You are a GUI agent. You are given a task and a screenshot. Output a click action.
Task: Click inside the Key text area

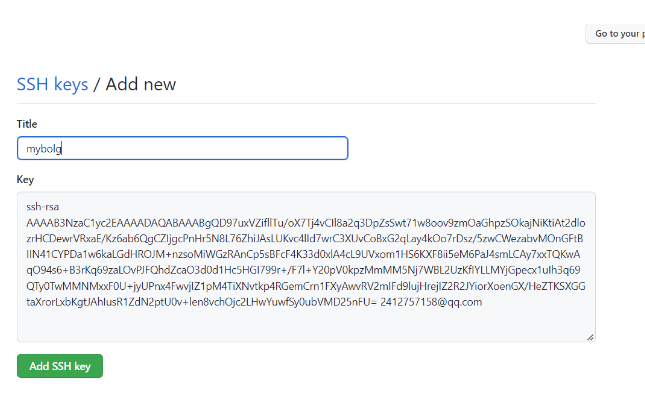point(306,267)
